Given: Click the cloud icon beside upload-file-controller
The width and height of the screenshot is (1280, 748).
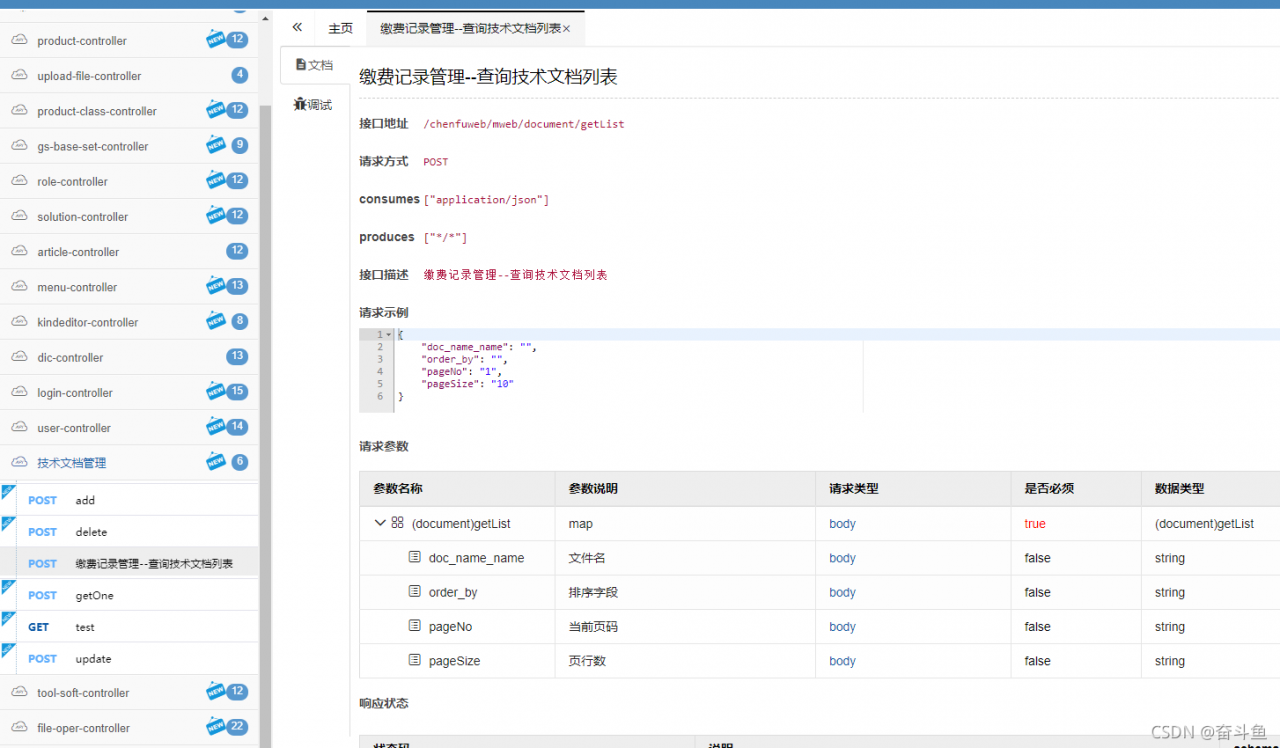Looking at the screenshot, I should [x=19, y=75].
